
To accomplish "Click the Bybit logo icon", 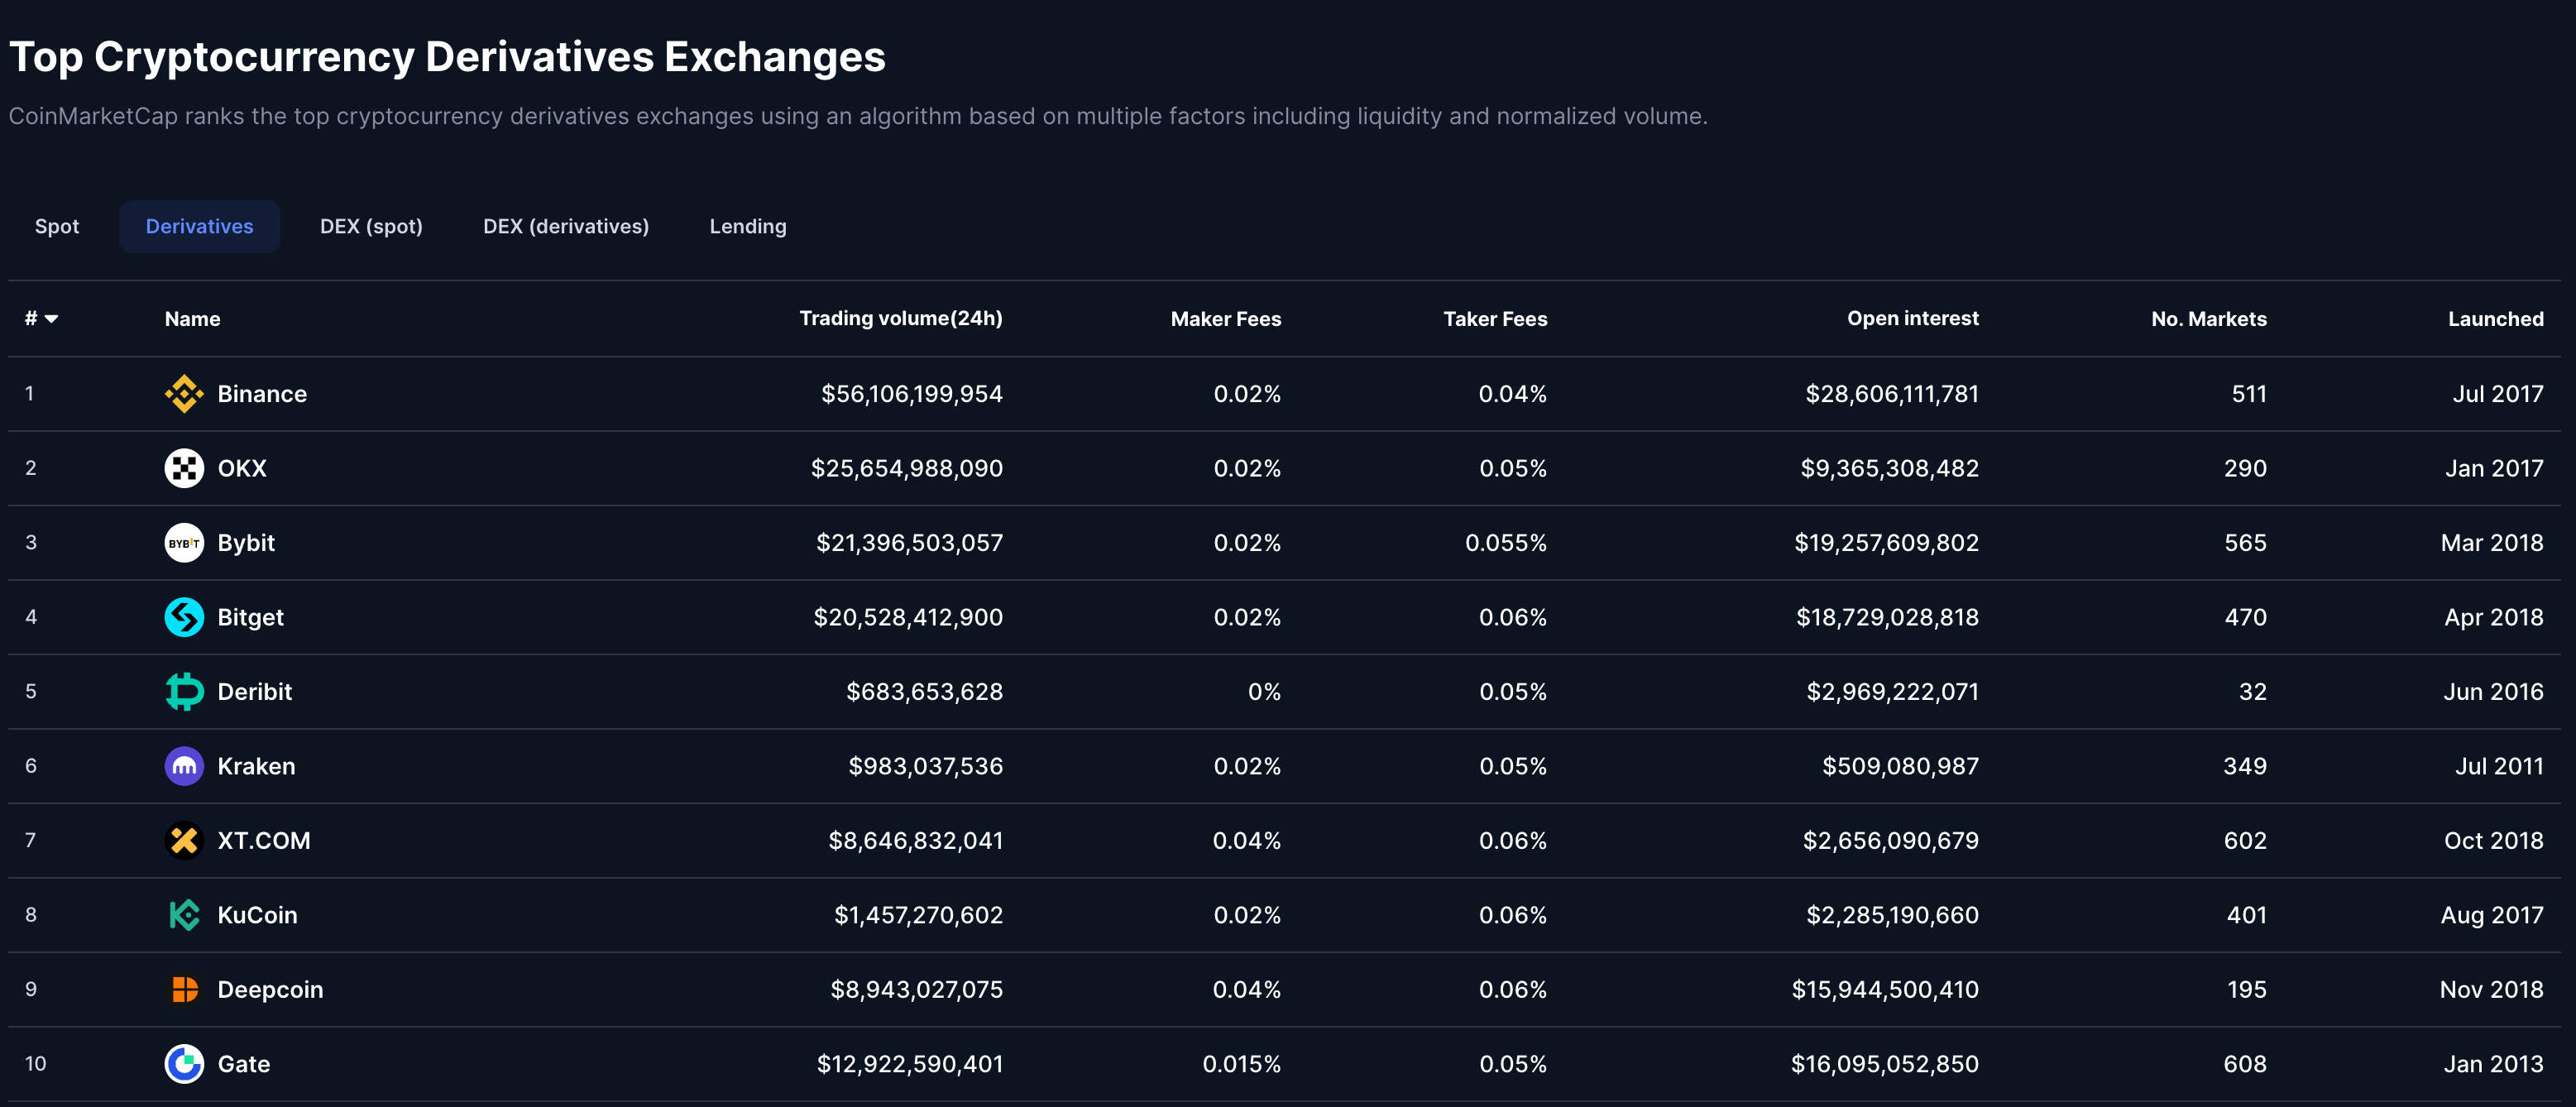I will click(184, 543).
